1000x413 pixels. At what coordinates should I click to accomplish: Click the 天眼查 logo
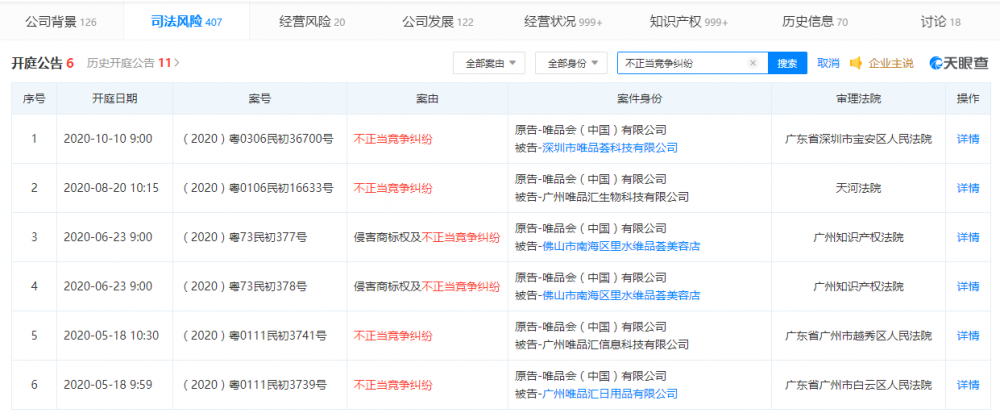[x=959, y=62]
